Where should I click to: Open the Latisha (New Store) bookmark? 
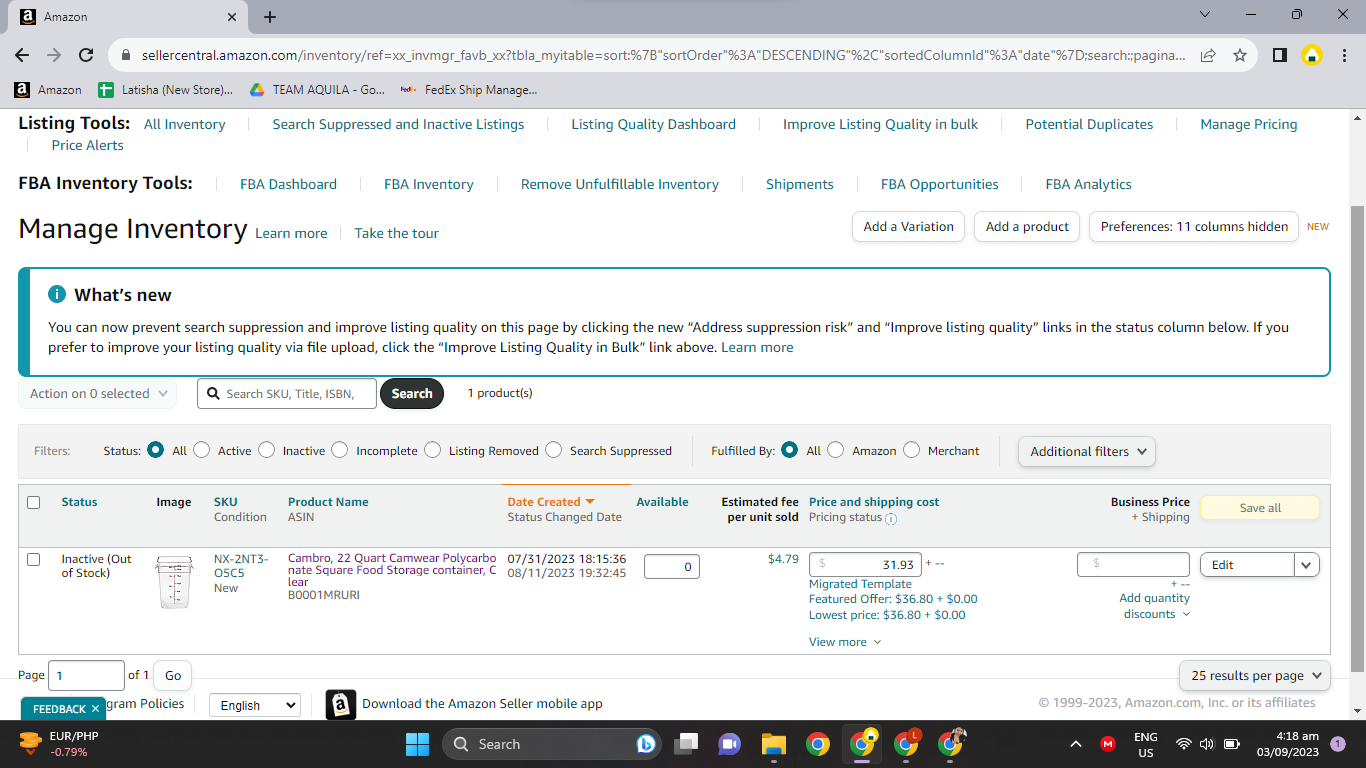pos(166,90)
